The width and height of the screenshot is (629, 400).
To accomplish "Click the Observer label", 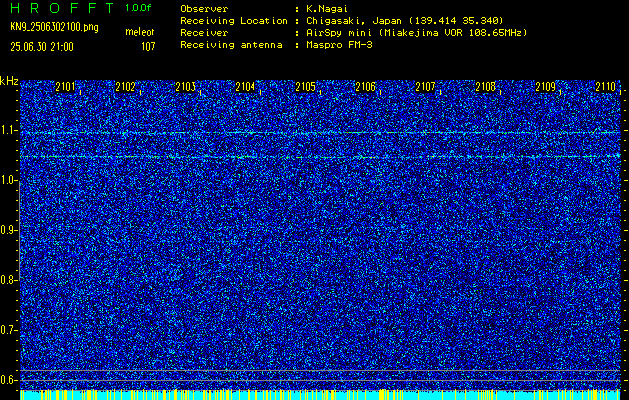I will [x=204, y=9].
